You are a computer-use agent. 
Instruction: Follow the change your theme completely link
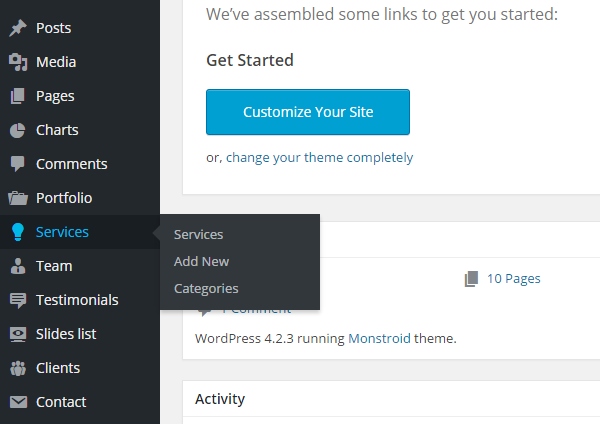click(320, 158)
